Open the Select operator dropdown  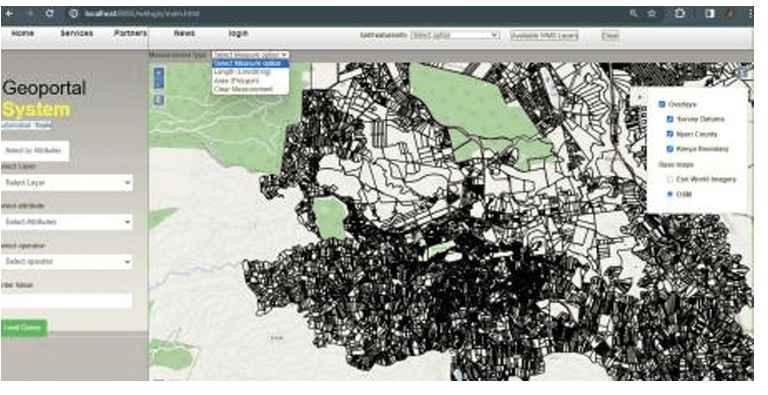coord(67,262)
